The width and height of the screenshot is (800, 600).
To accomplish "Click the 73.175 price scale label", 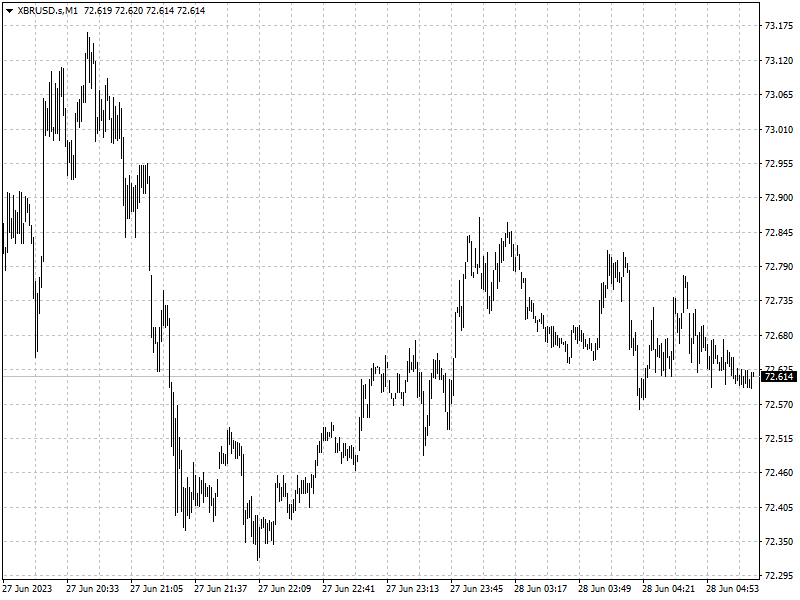I will [x=779, y=26].
